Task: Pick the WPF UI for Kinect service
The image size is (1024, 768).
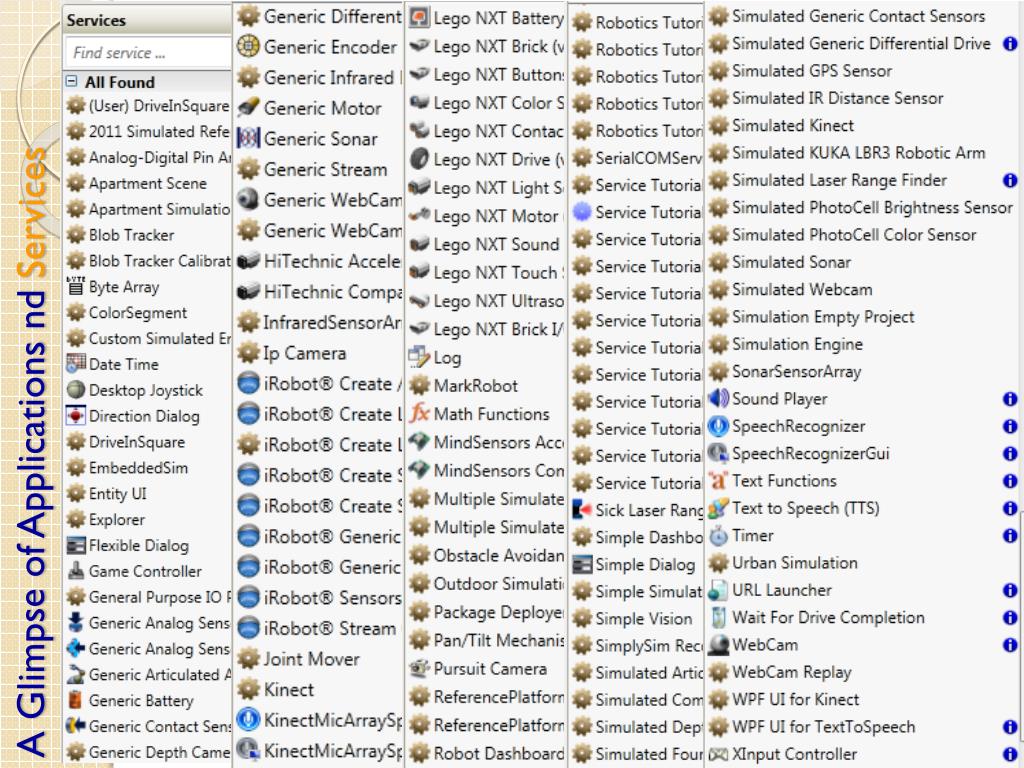Action: point(795,699)
